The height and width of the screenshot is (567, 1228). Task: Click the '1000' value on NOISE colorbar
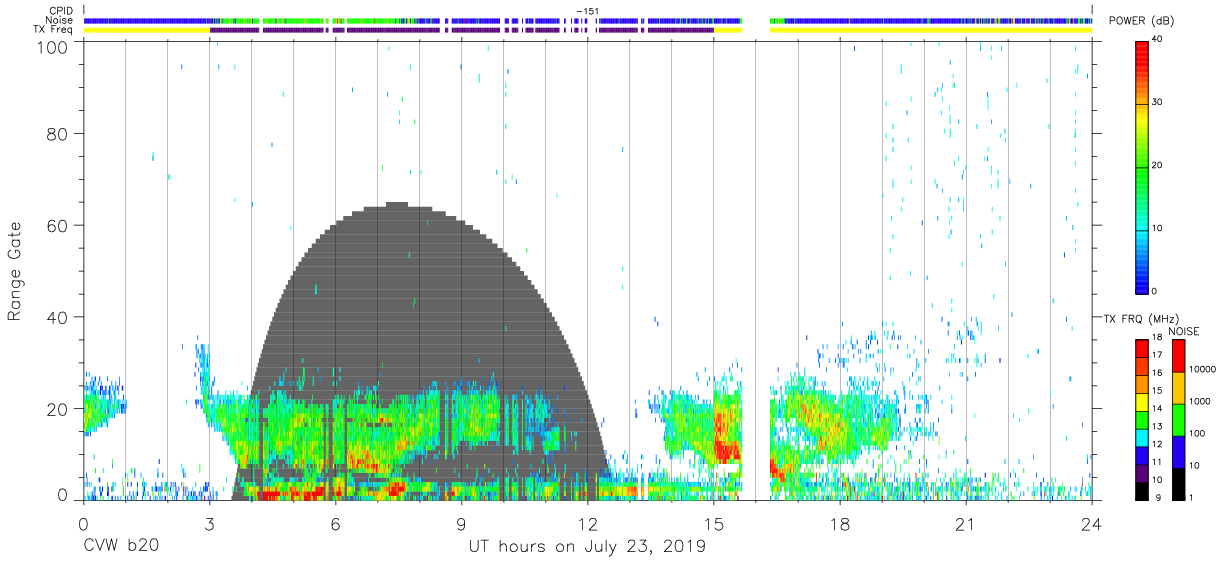coord(1201,401)
